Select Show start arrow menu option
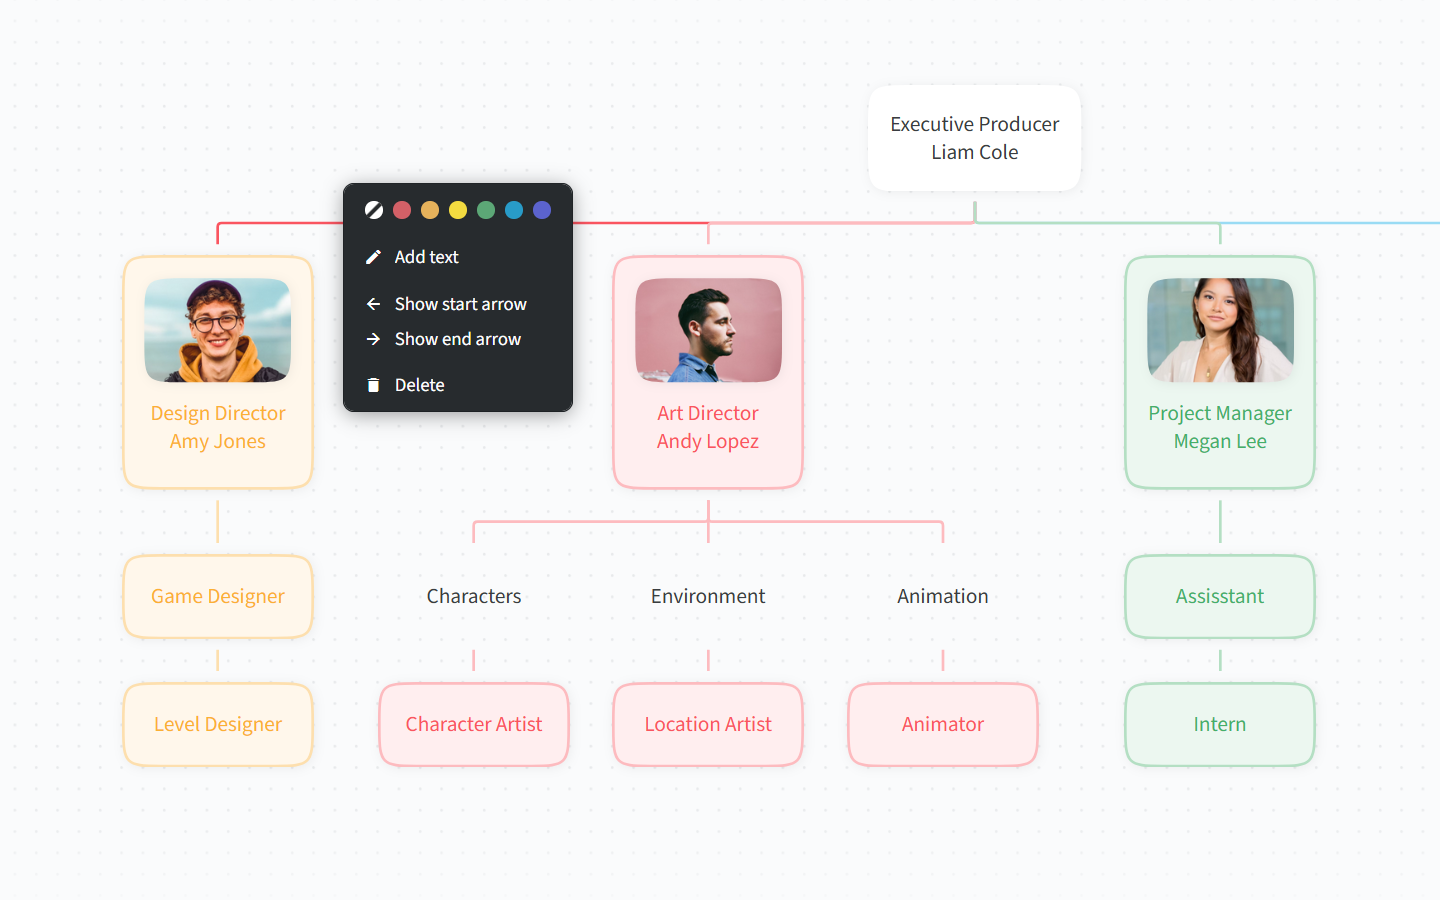Screen dimensions: 1440x900 pyautogui.click(x=460, y=304)
